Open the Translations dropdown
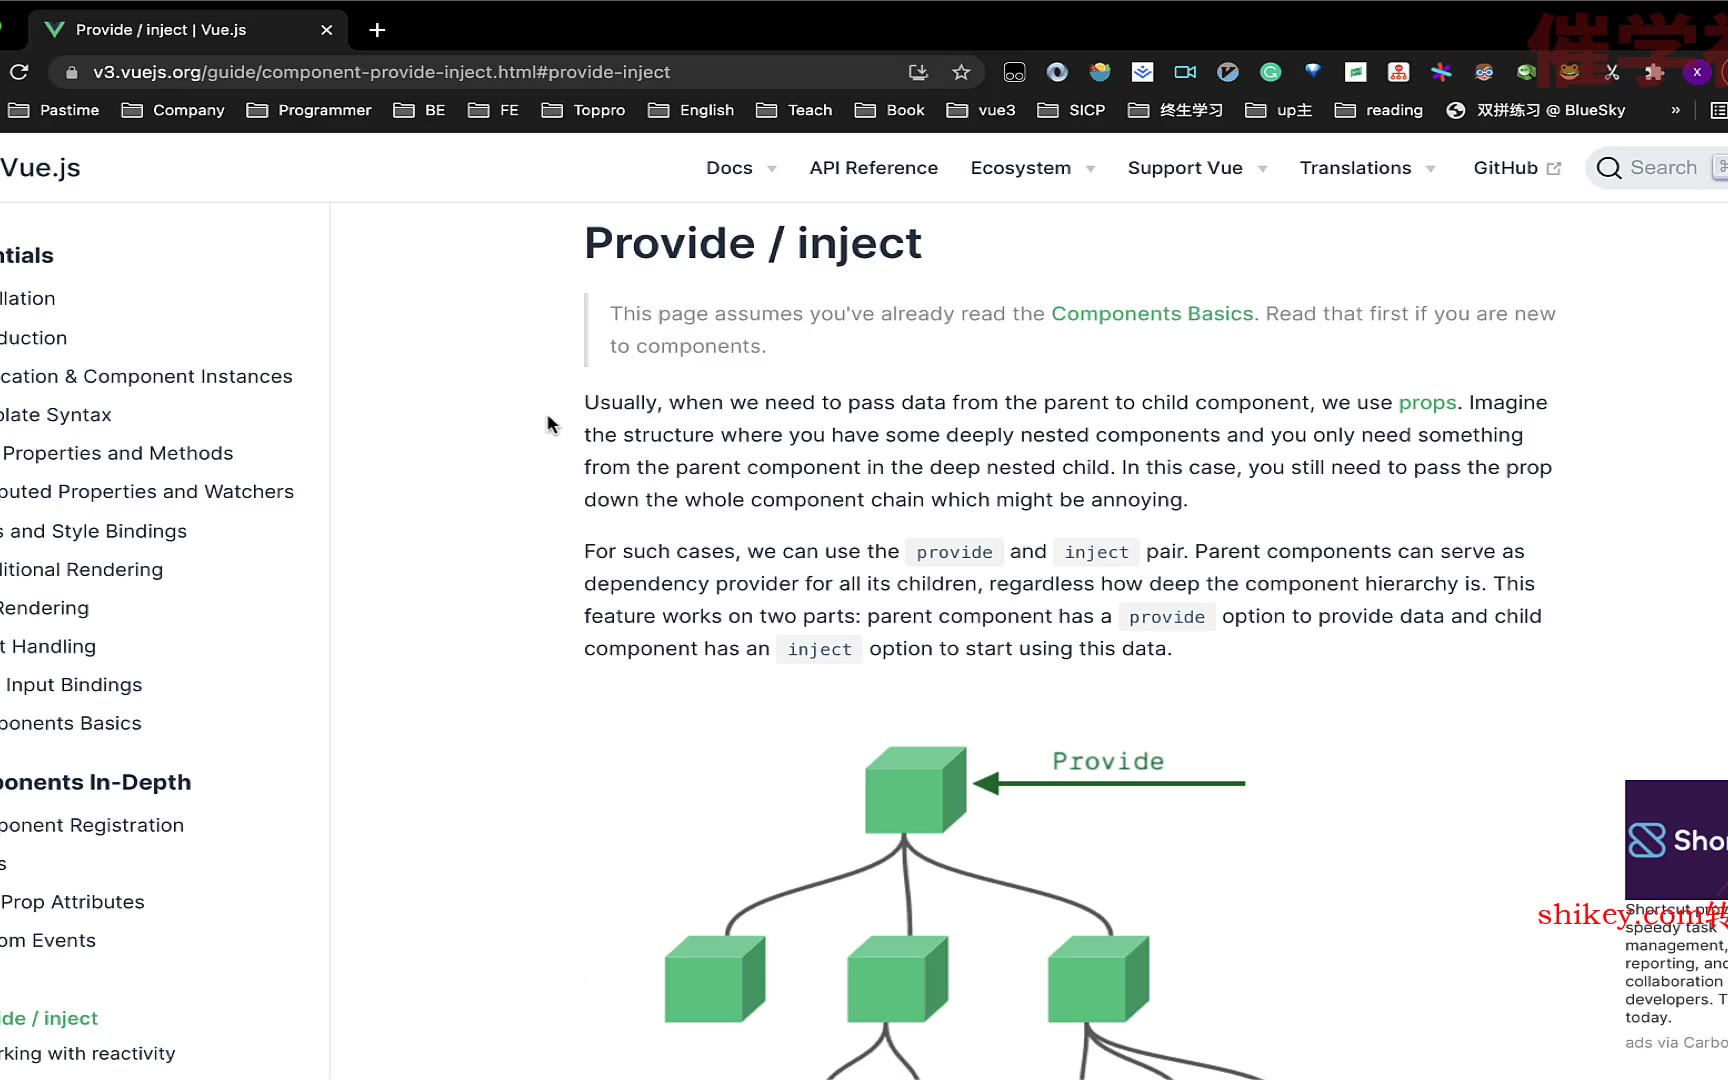 click(x=1367, y=168)
